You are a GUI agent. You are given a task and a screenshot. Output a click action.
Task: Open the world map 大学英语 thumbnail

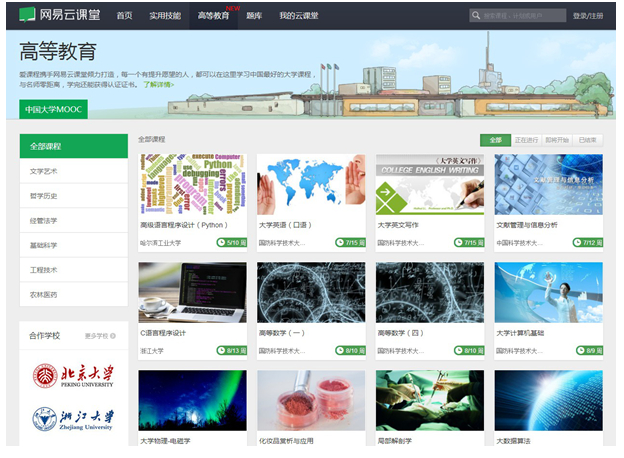pyautogui.click(x=311, y=185)
